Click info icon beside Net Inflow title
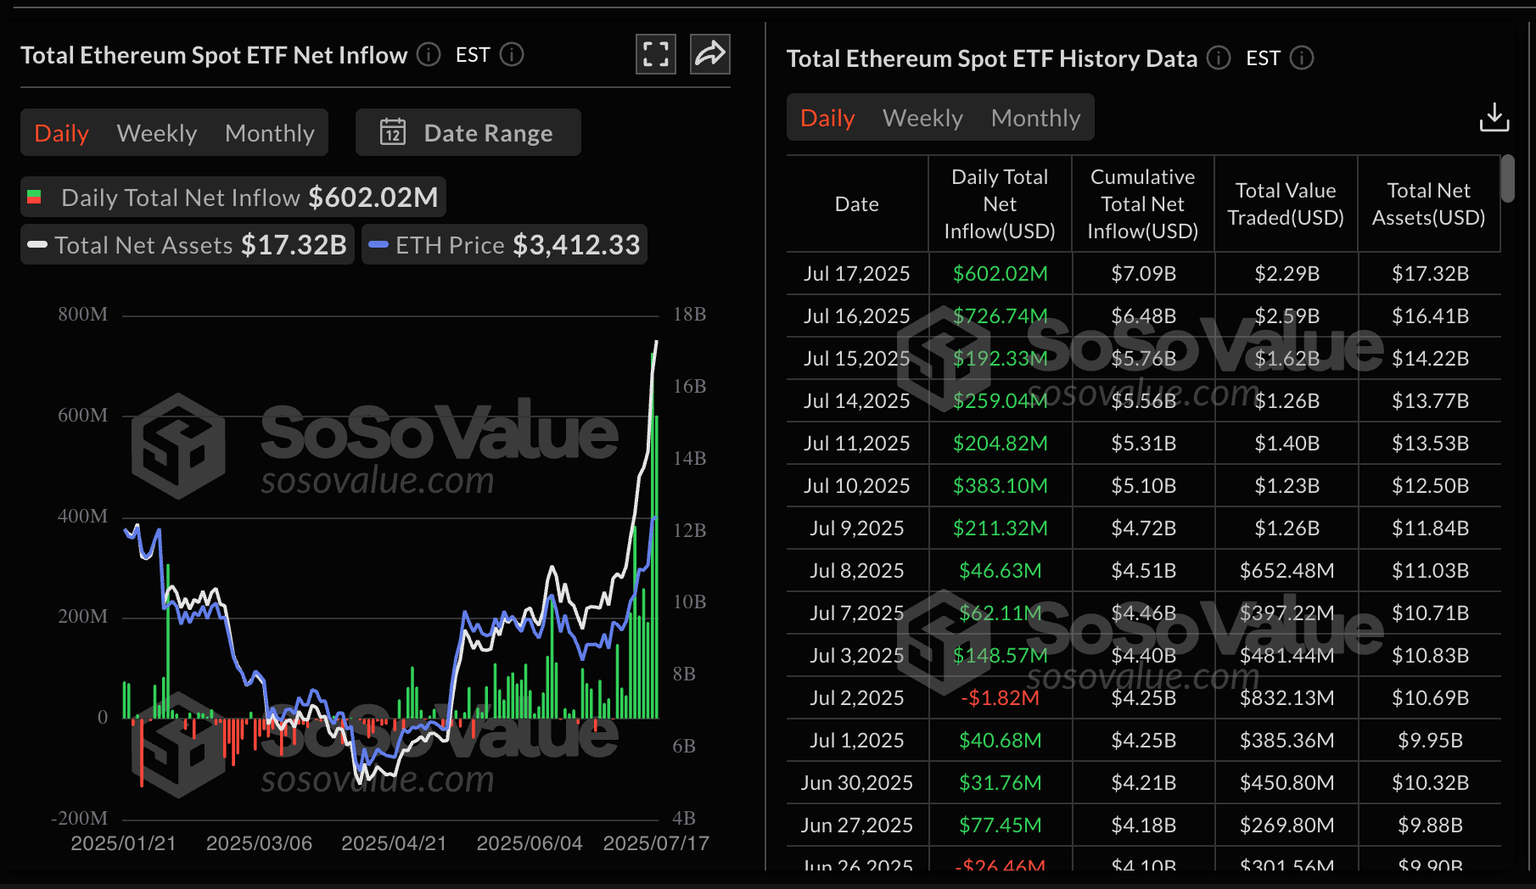 (428, 55)
